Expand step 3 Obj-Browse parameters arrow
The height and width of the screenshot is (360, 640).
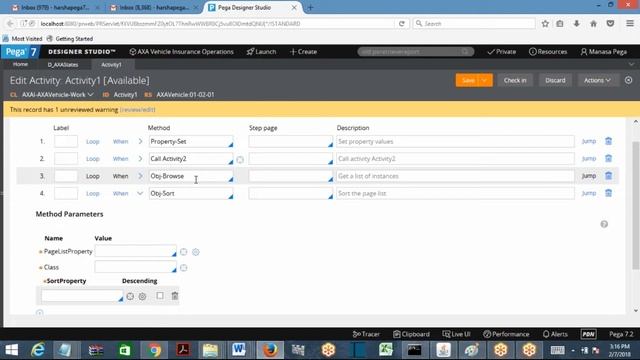pyautogui.click(x=140, y=176)
